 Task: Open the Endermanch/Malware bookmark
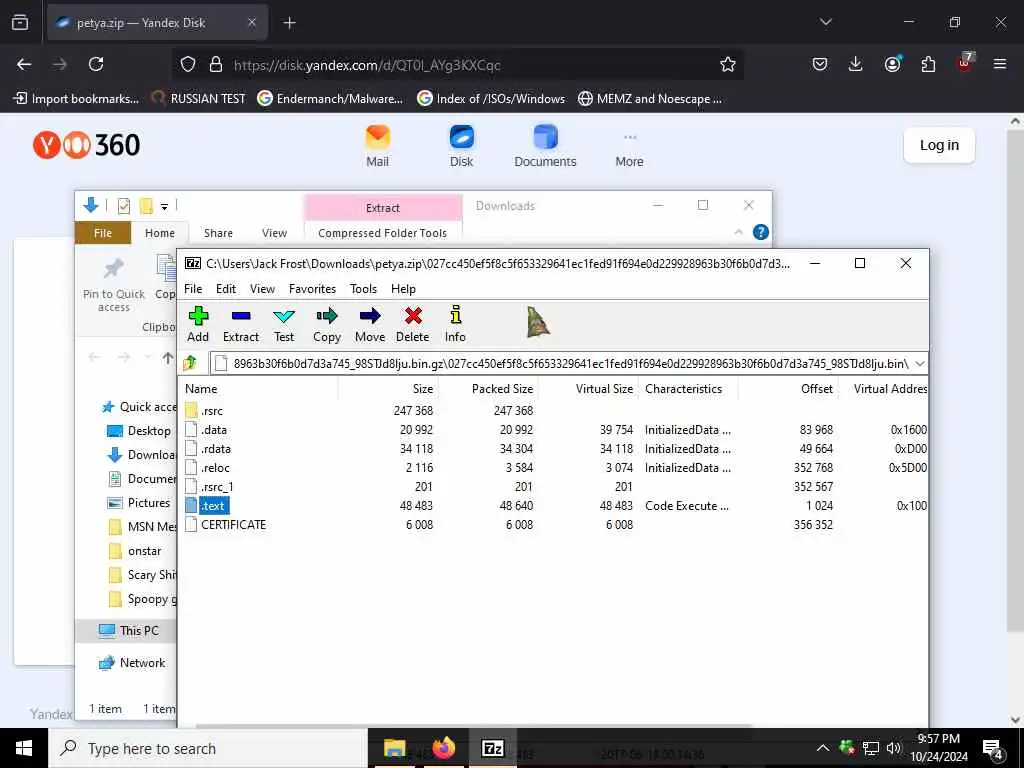click(x=330, y=99)
